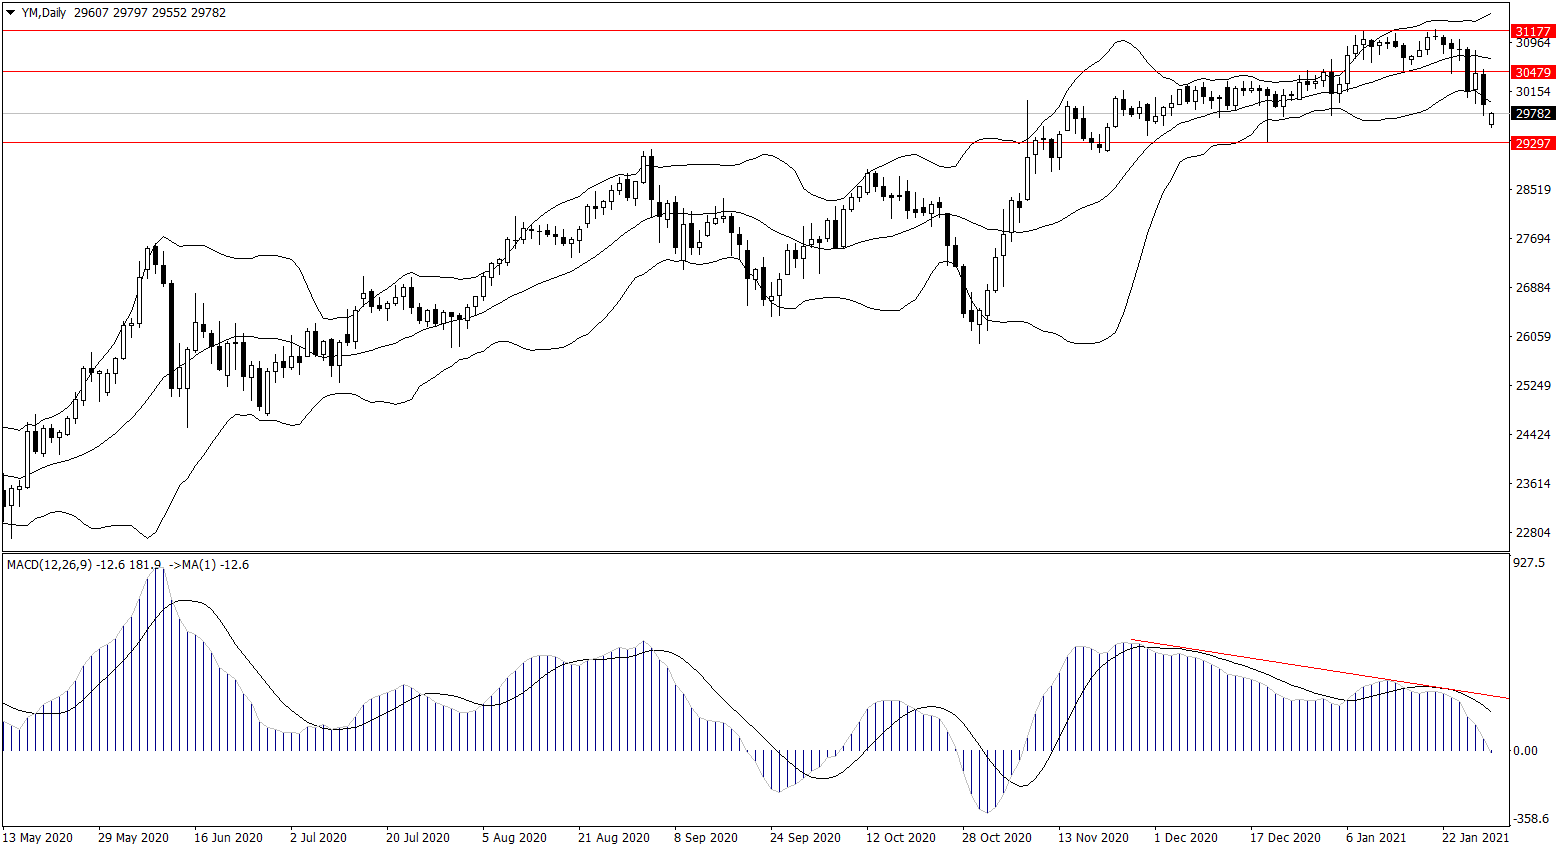The width and height of the screenshot is (1566, 850).
Task: Click the 22 Jan 2021 date label
Action: click(x=1475, y=837)
